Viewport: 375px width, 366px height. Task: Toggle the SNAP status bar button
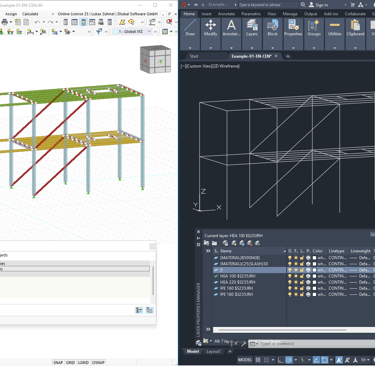[58, 362]
